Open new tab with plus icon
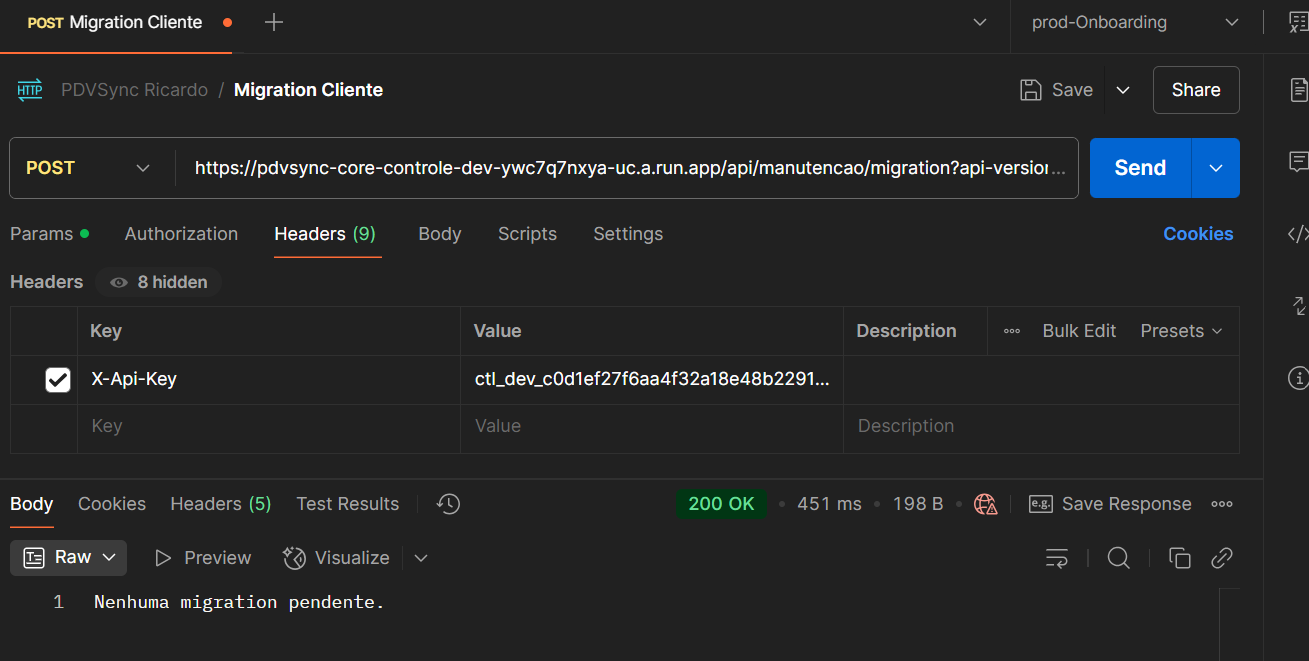Screen dimensions: 1309x661 (x=274, y=22)
